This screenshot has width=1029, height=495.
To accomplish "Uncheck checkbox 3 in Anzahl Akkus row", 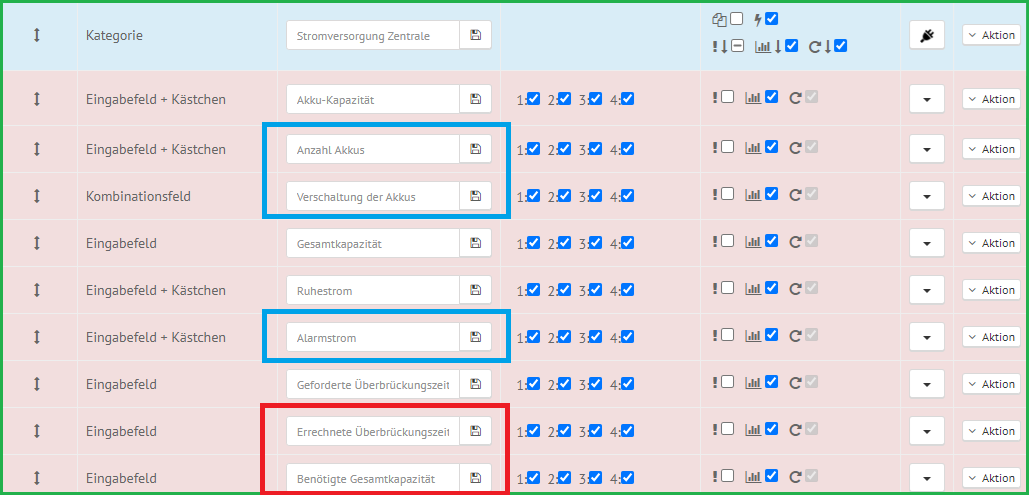I will point(595,148).
